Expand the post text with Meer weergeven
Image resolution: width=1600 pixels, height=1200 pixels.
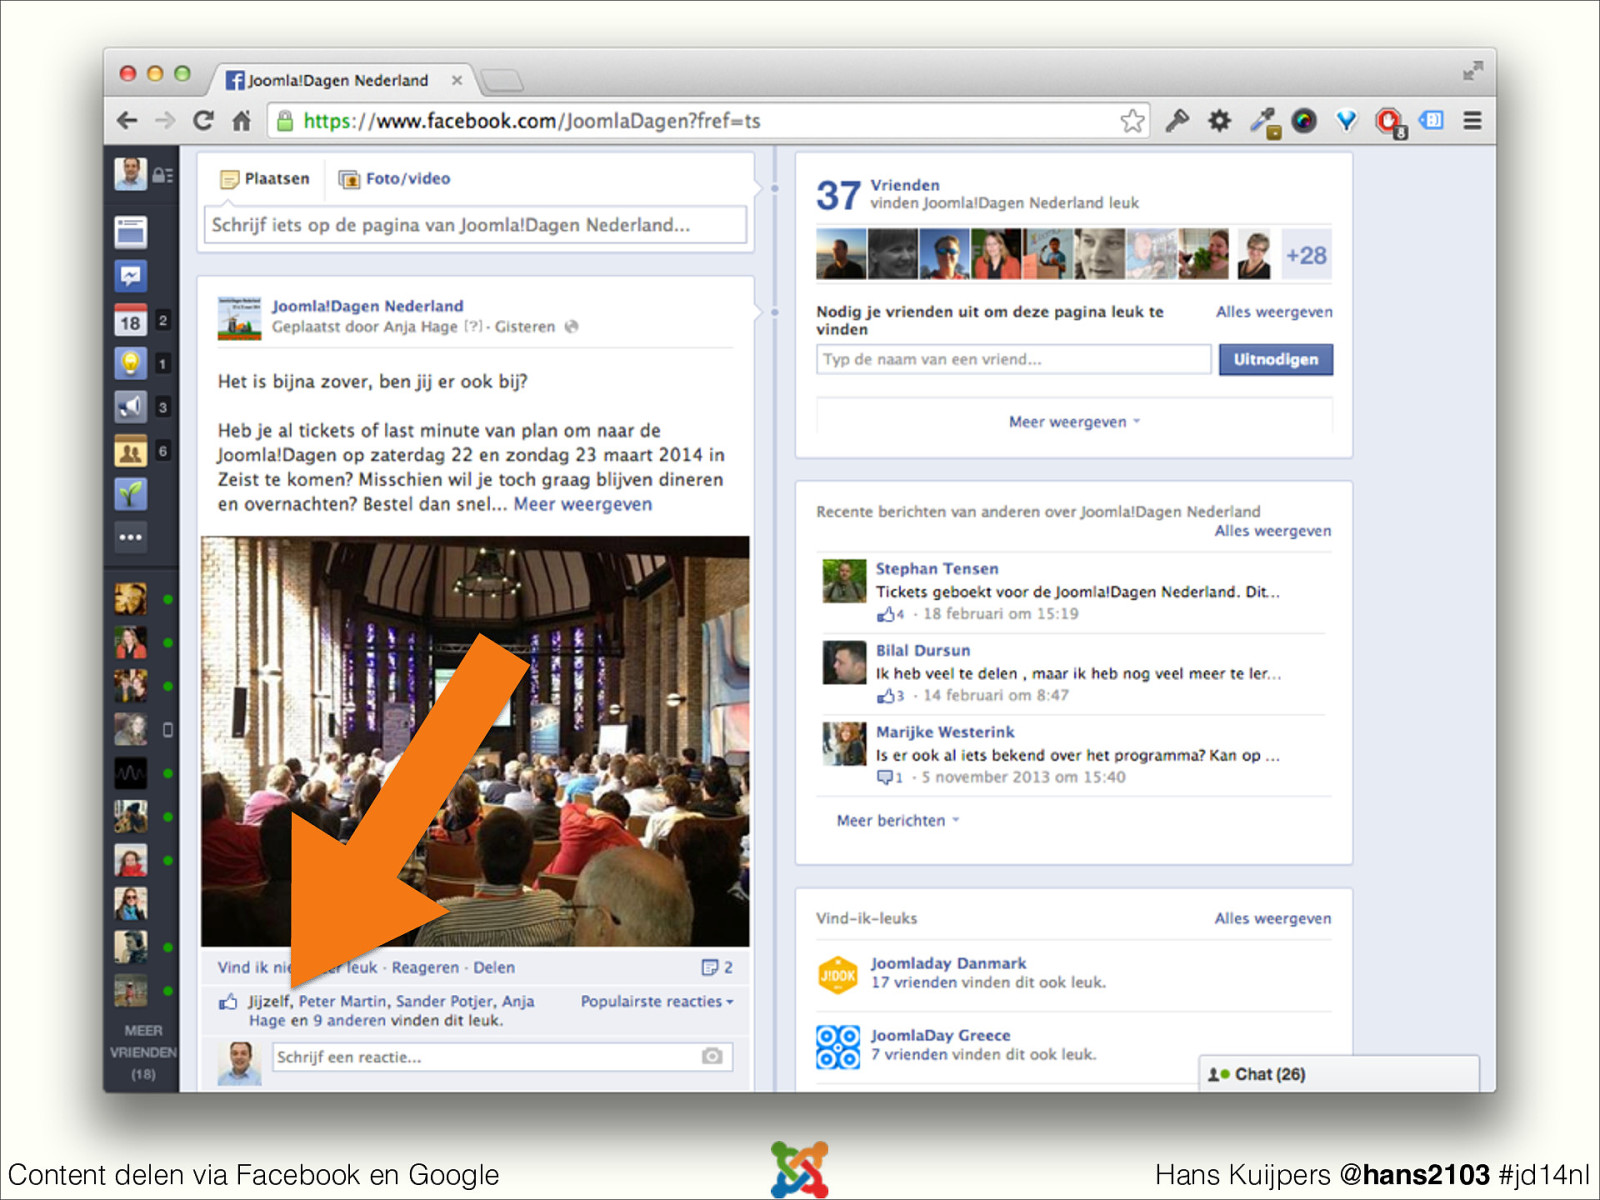(x=583, y=504)
